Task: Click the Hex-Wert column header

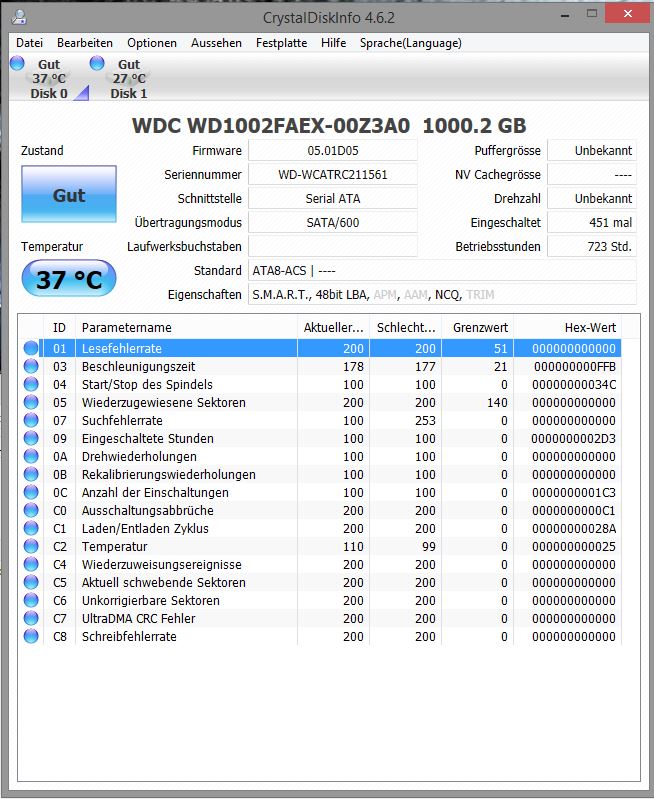Action: [x=567, y=327]
